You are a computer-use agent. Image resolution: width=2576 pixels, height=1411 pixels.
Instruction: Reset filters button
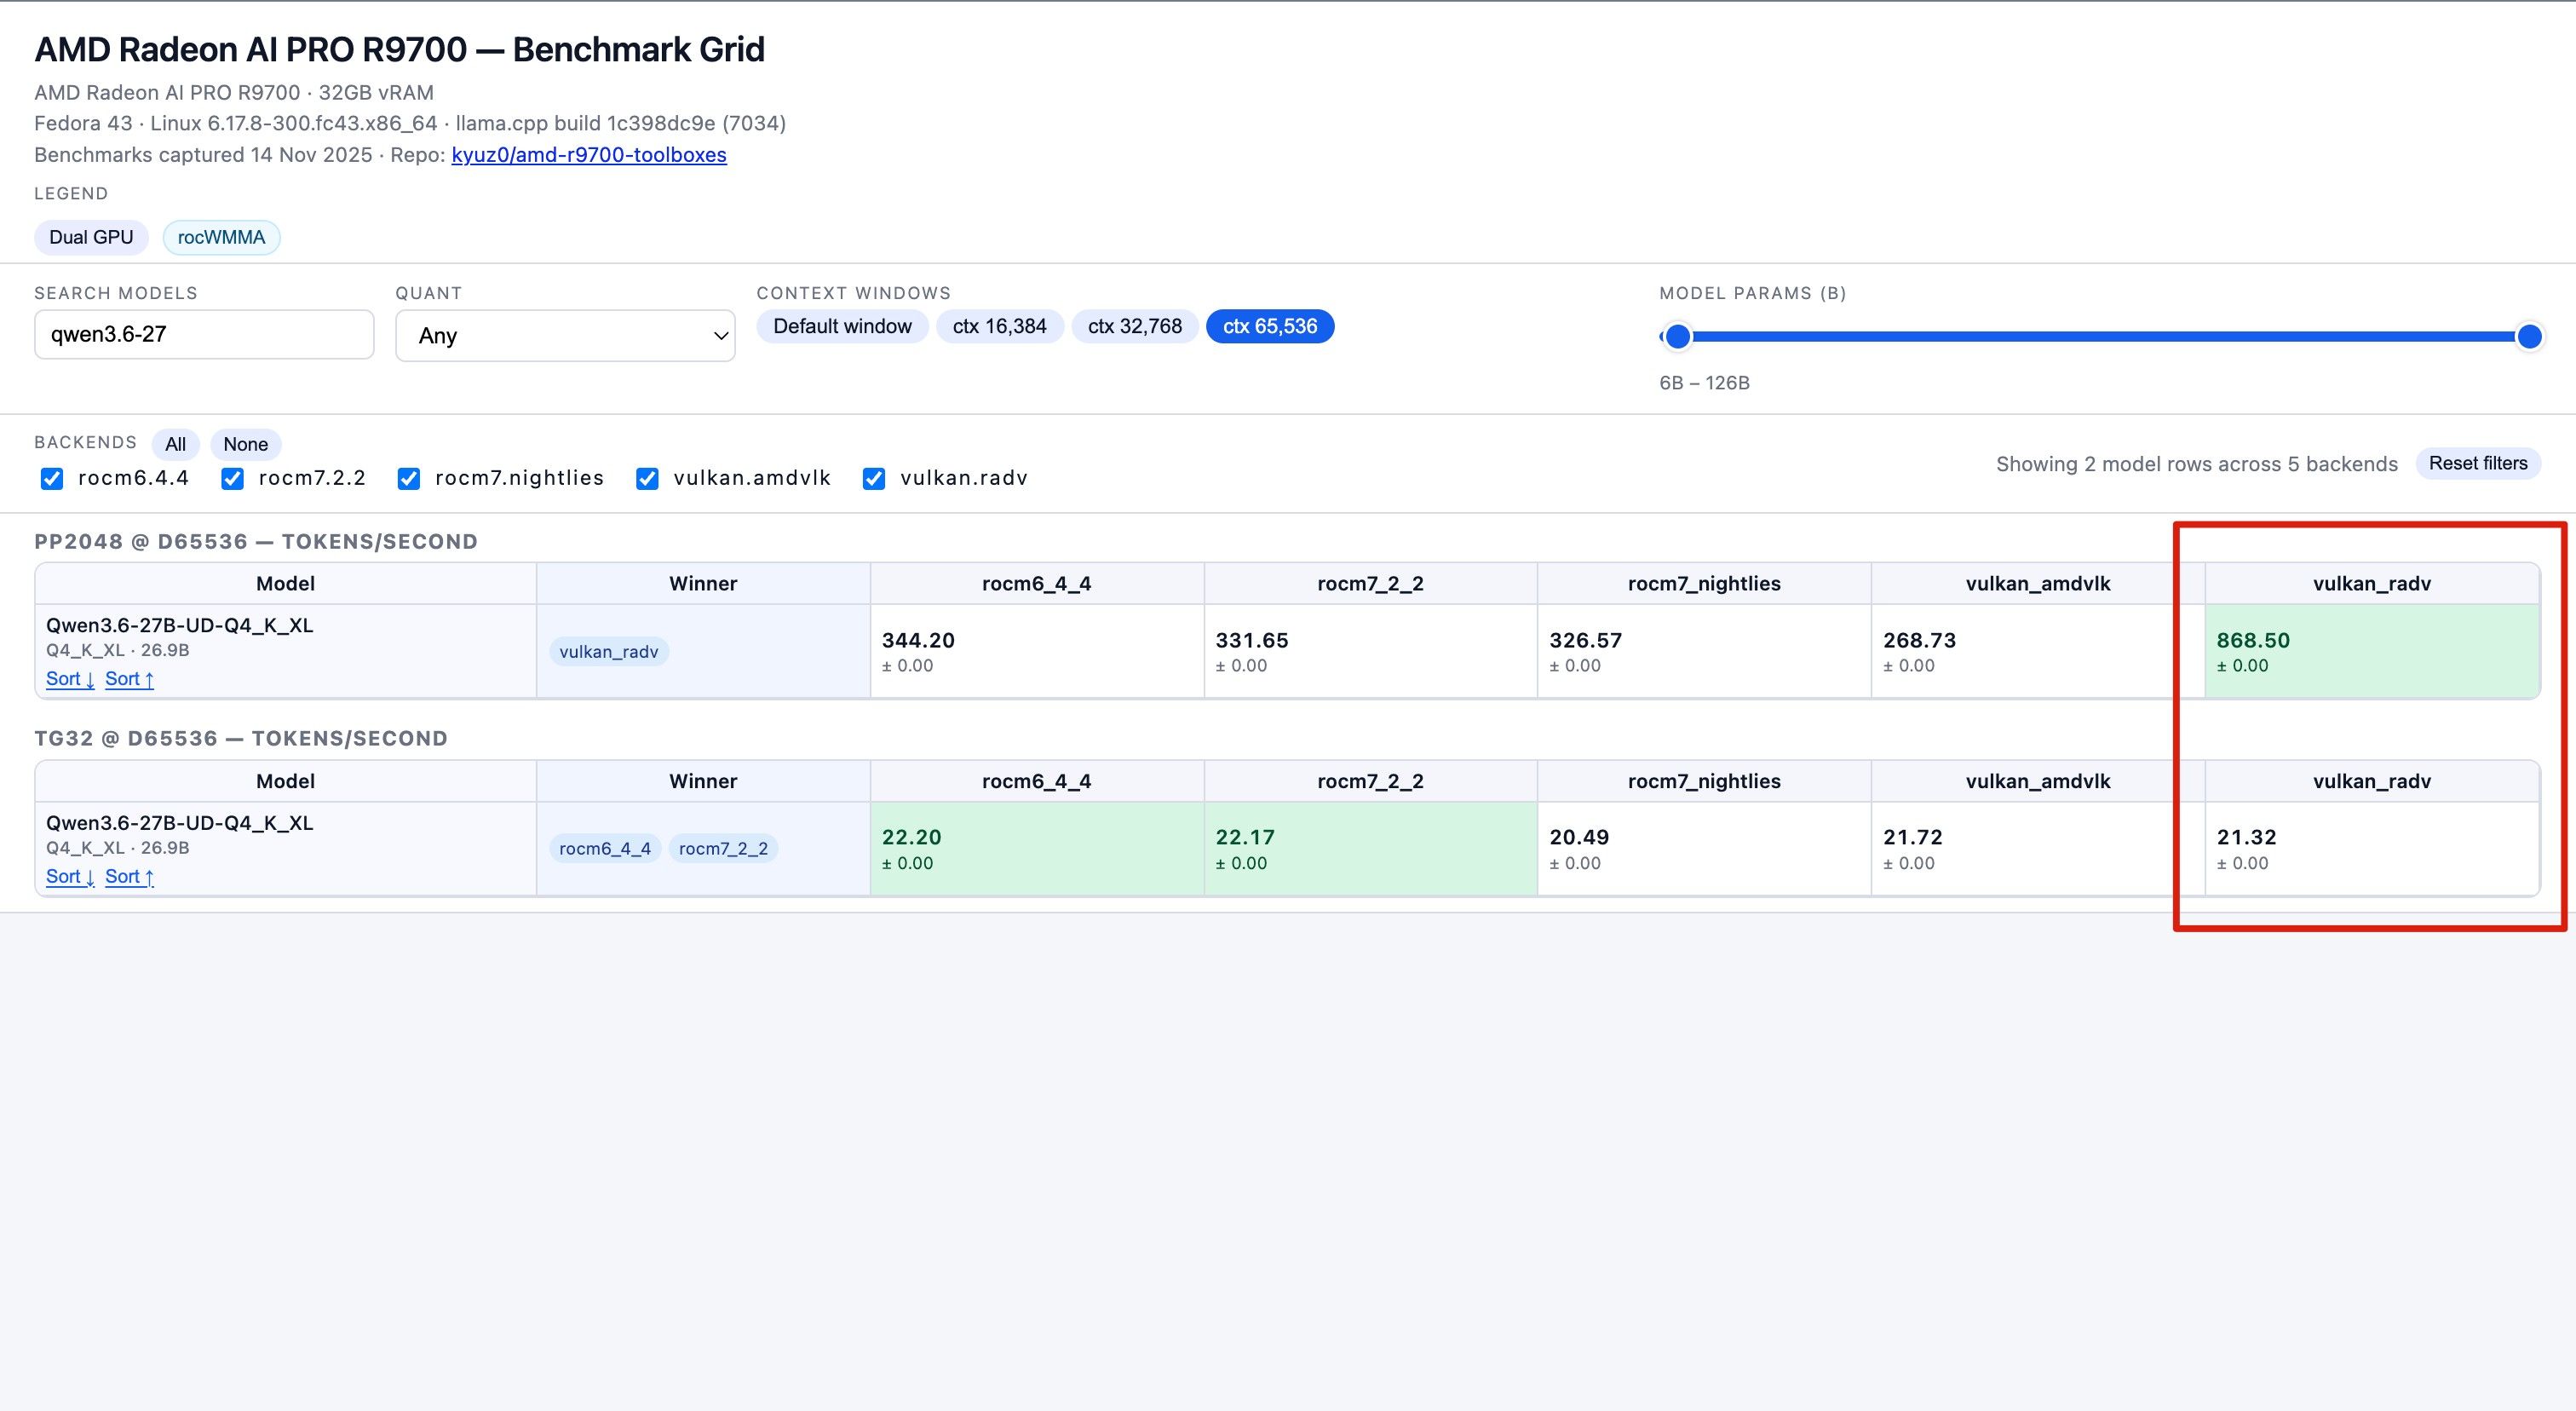tap(2478, 463)
